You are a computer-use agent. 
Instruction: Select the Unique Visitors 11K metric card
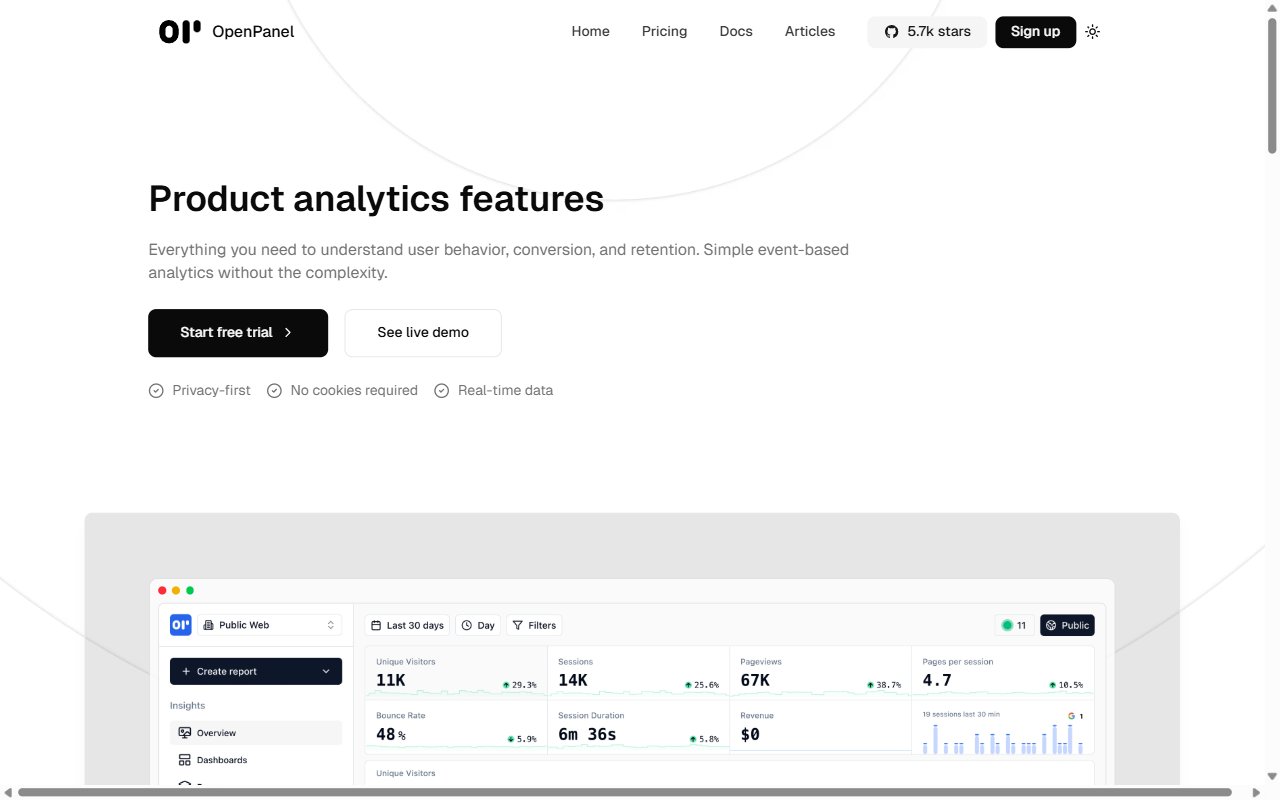click(456, 673)
